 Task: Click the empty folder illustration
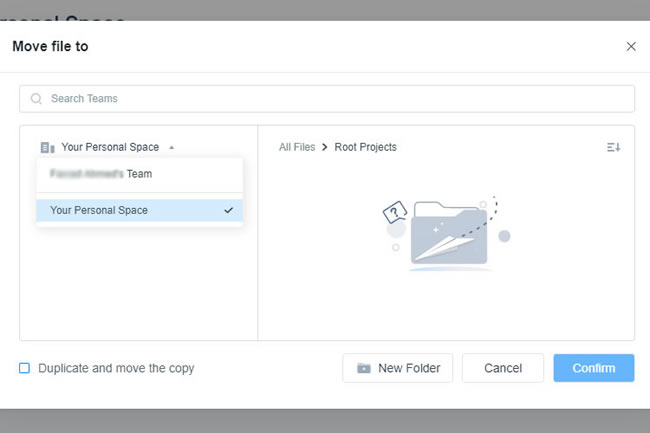coord(447,234)
